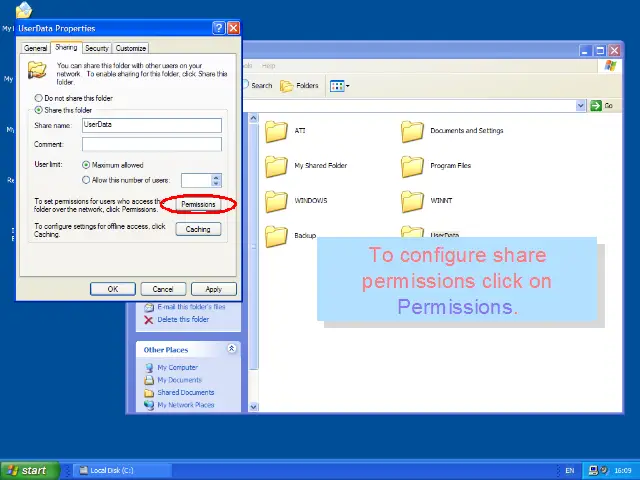Click the Windows flag start button
The image size is (640, 480).
(x=30, y=470)
